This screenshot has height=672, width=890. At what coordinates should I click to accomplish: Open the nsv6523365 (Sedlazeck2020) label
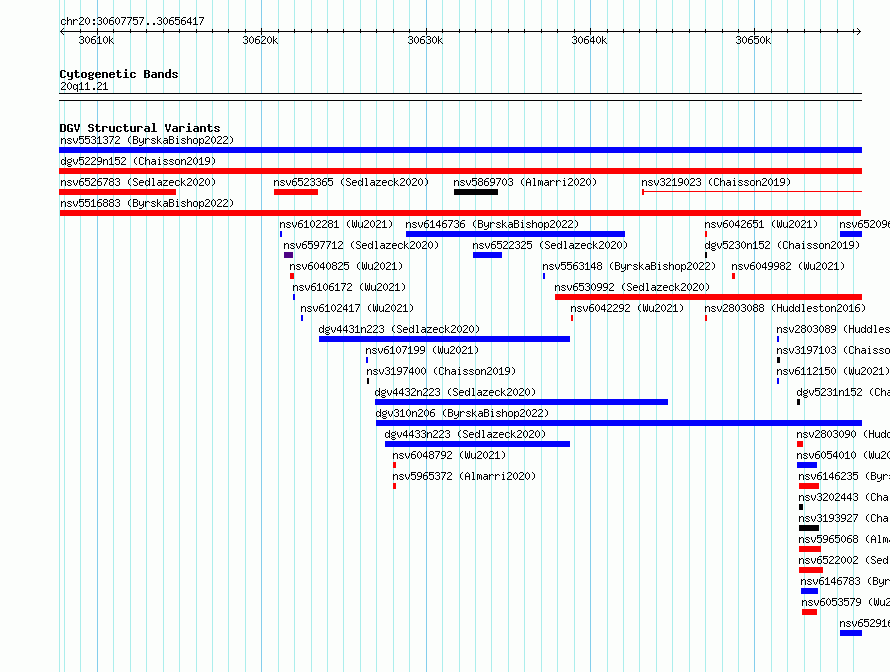point(351,182)
